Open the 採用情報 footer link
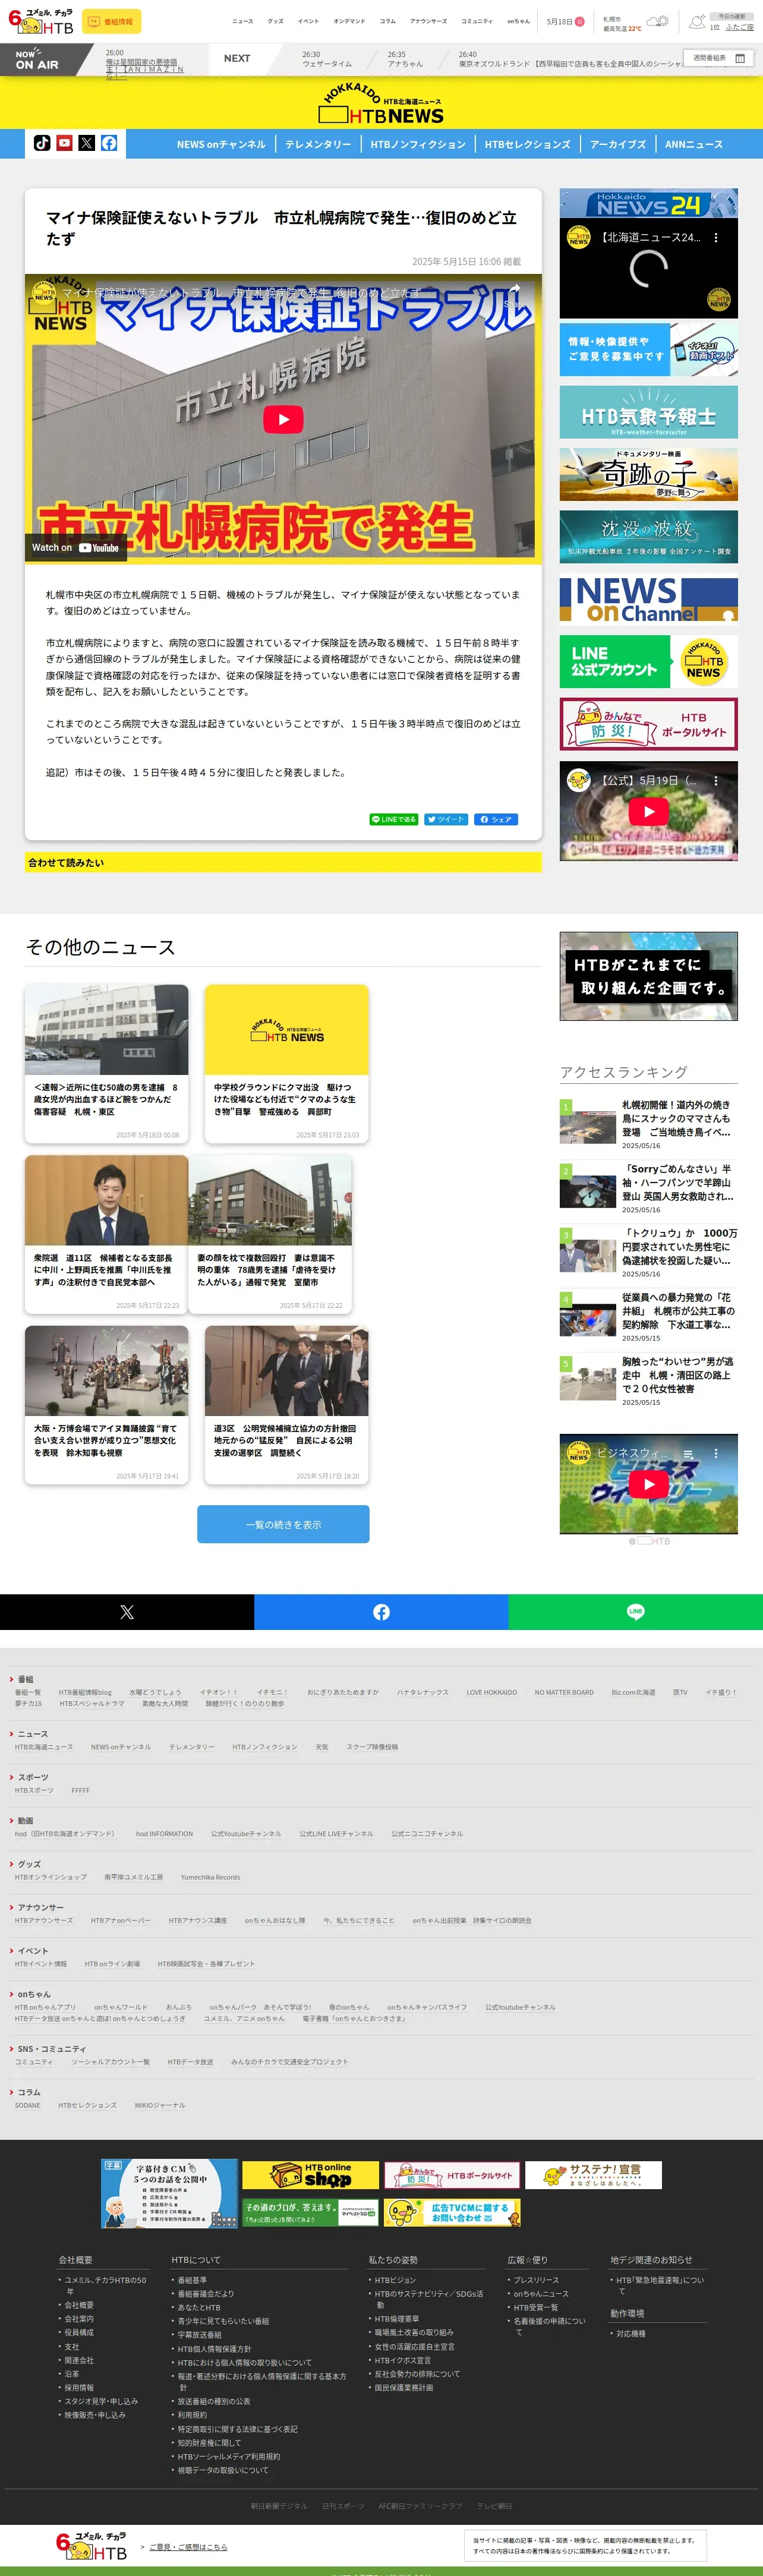Viewport: 763px width, 2576px height. [79, 2387]
